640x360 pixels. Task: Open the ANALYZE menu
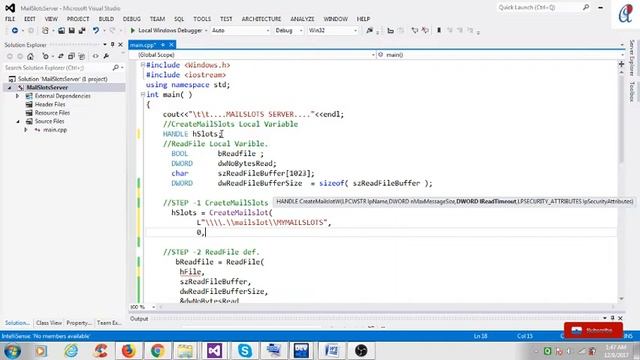(x=302, y=19)
